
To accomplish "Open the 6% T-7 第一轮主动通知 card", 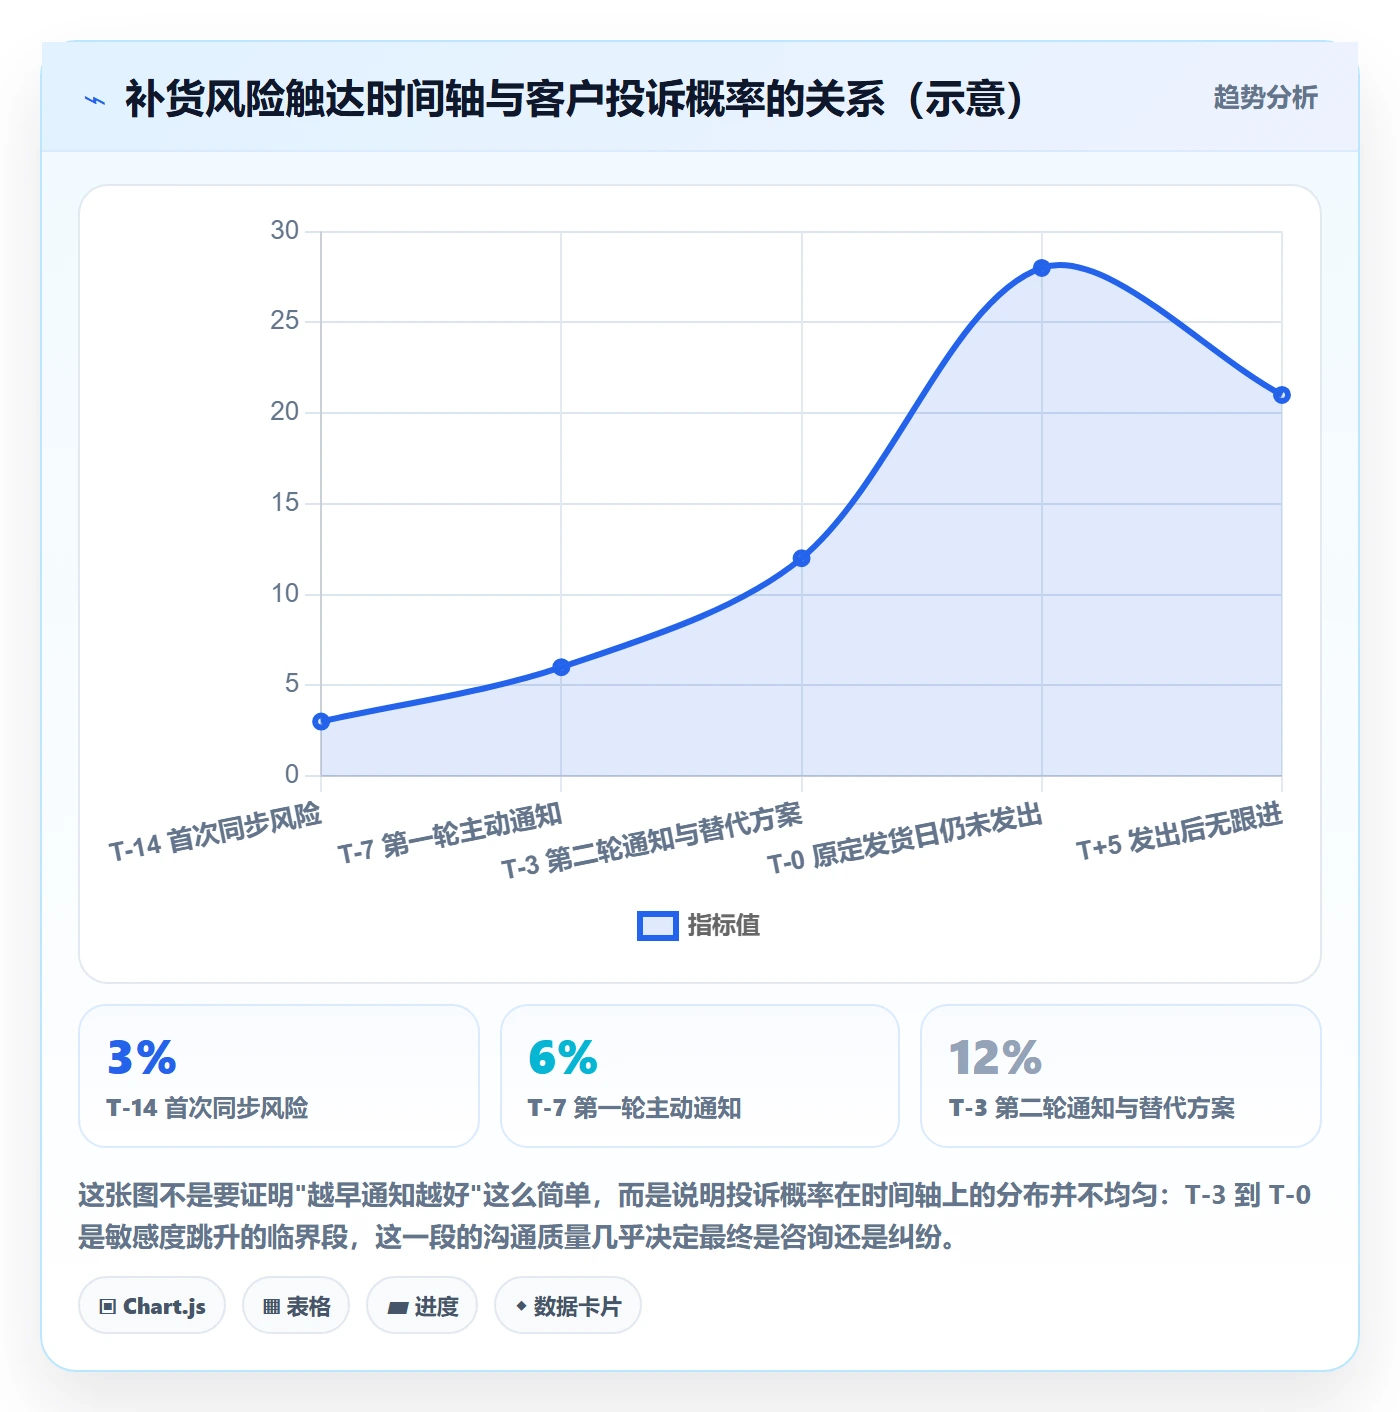I will pos(700,1076).
